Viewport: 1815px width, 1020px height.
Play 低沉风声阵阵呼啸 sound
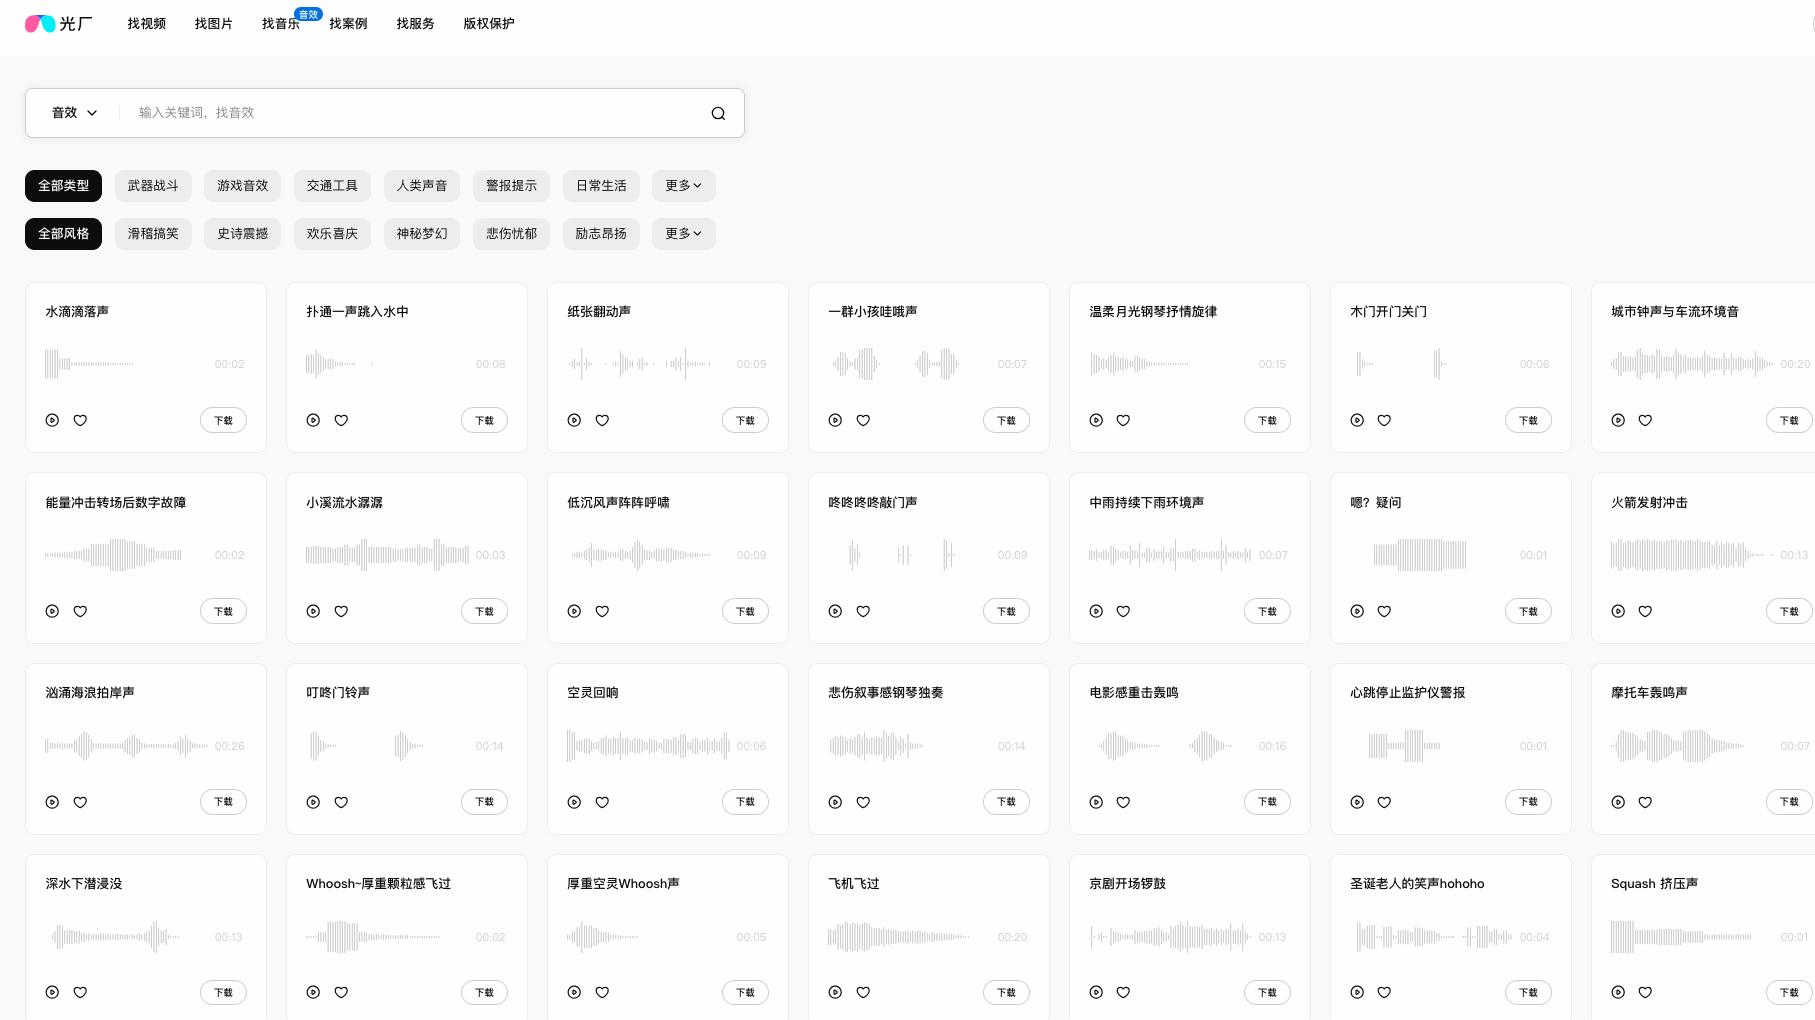[574, 611]
